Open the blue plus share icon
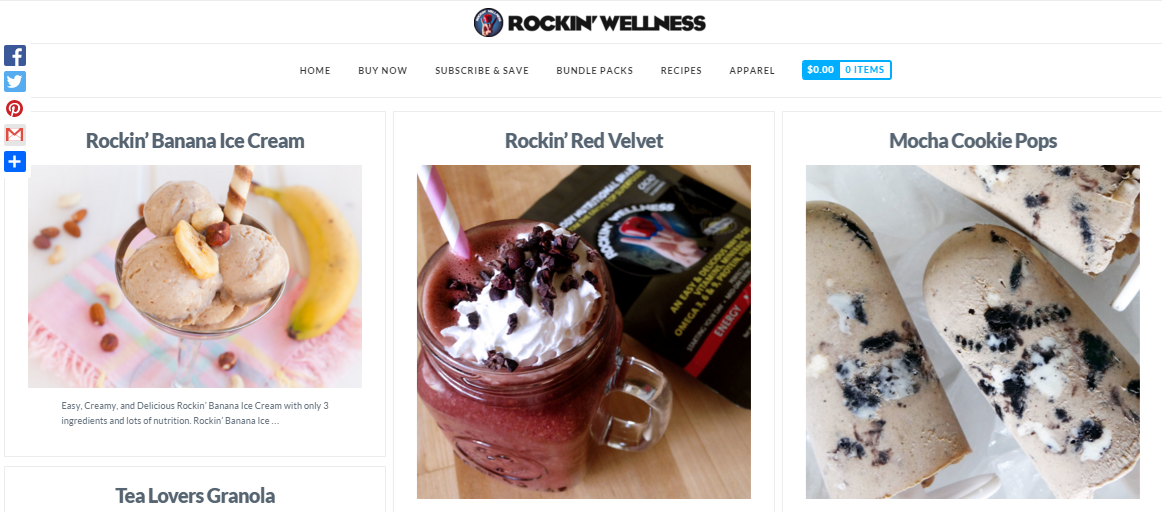 [x=15, y=162]
